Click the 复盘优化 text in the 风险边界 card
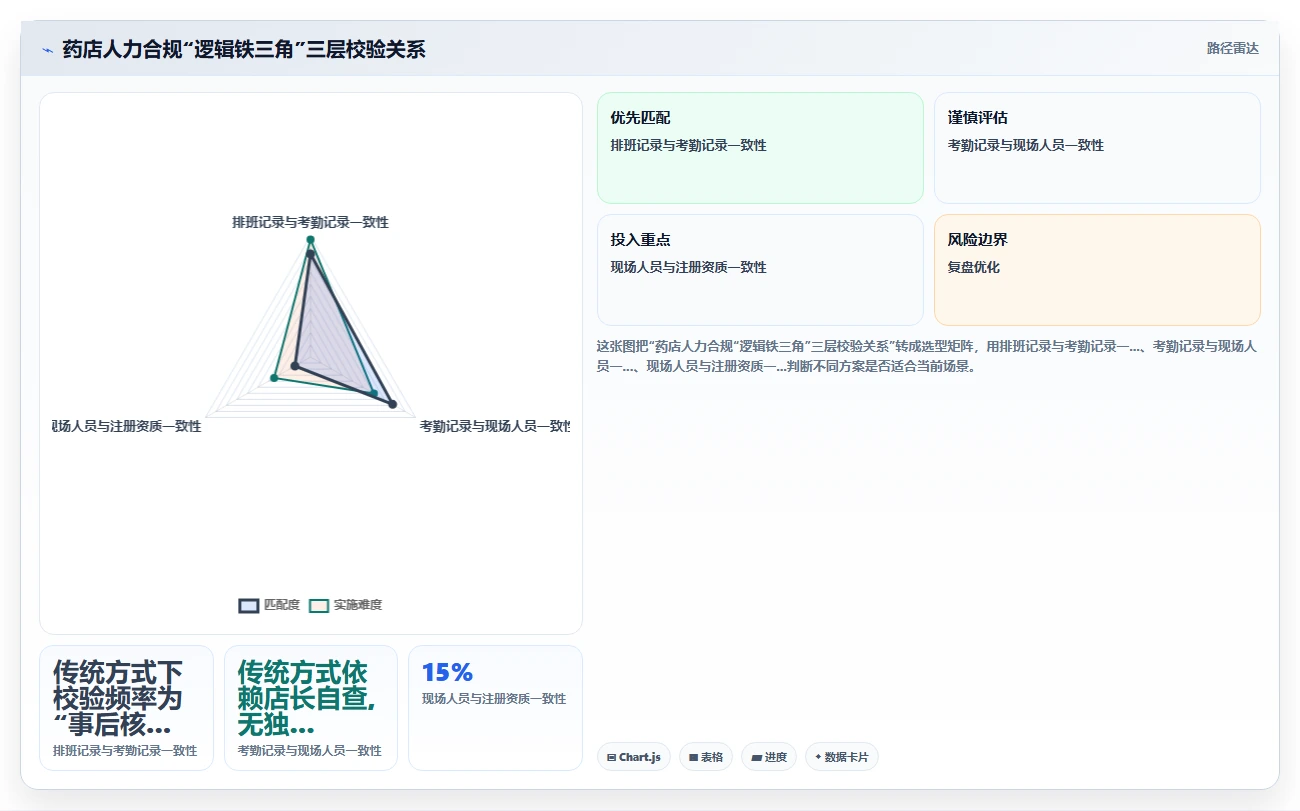This screenshot has width=1300, height=811. (973, 267)
